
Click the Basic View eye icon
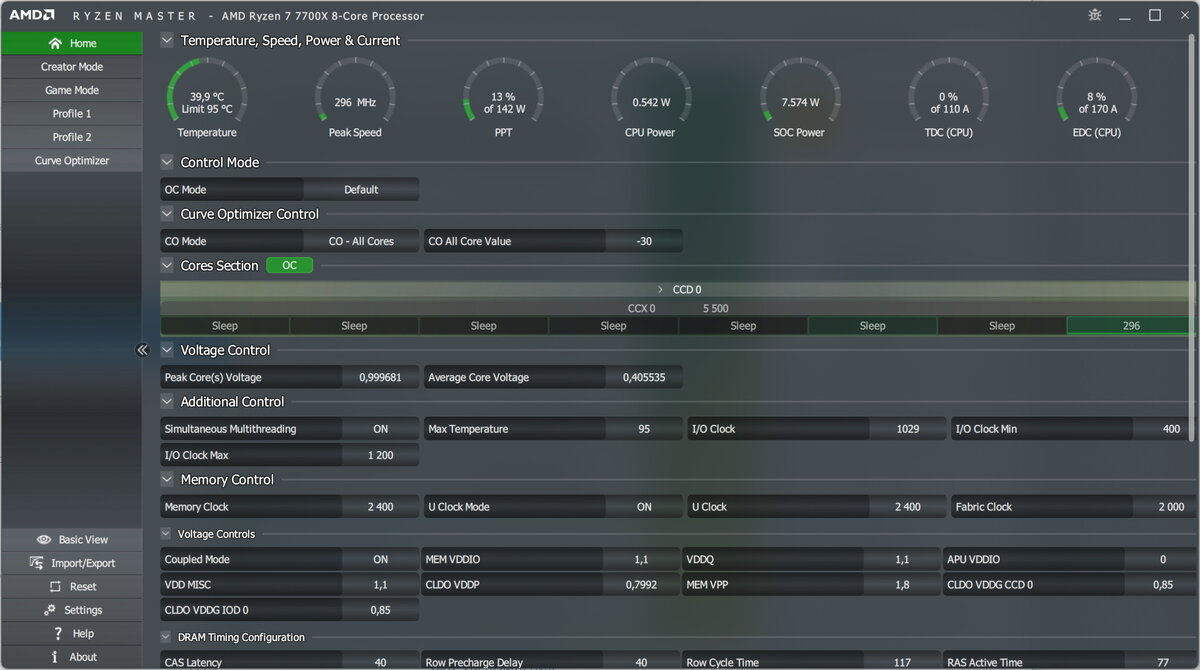click(43, 539)
